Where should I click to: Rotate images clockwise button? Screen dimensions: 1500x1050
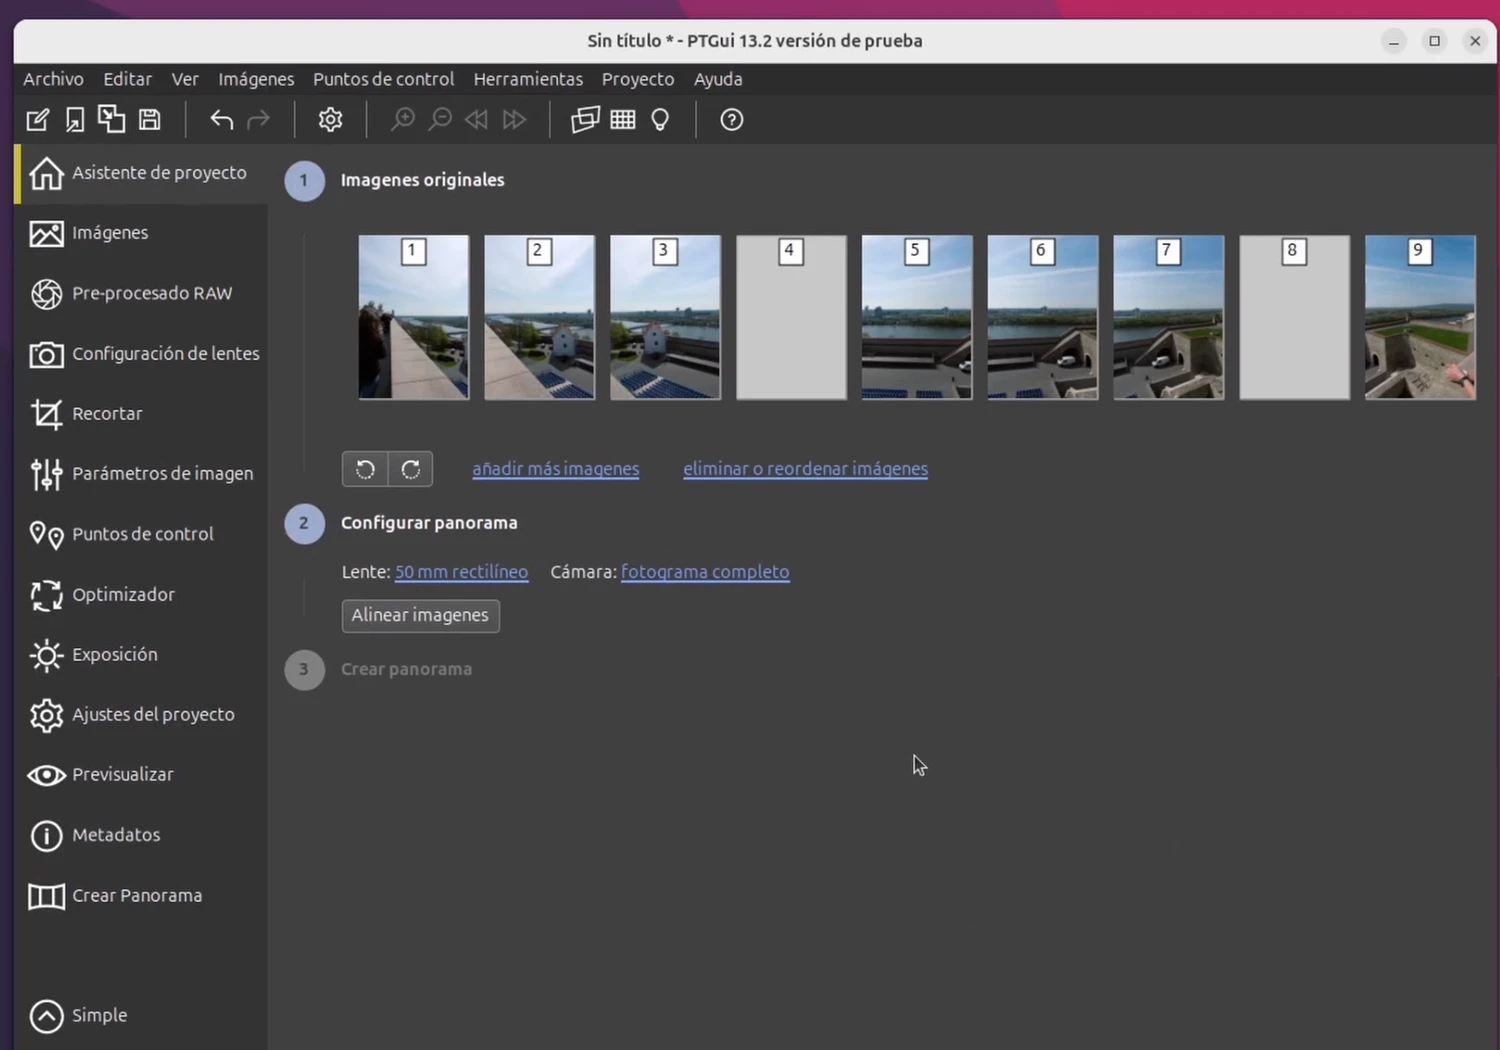coord(410,469)
